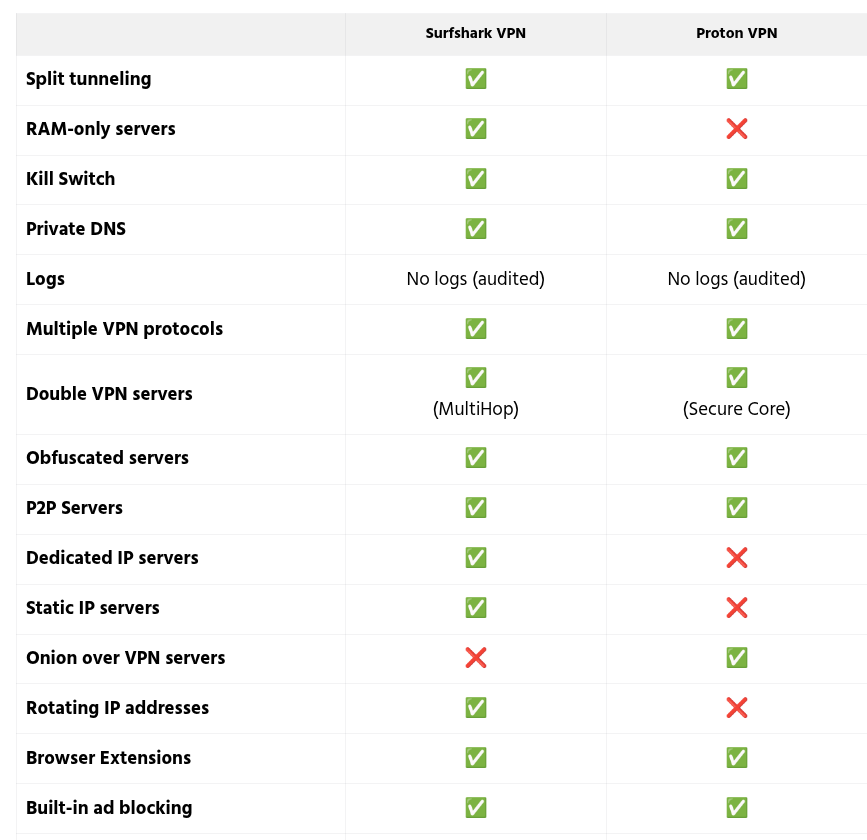
Task: Click Surfshark's Browser Extensions checkmark
Action: coord(476,758)
